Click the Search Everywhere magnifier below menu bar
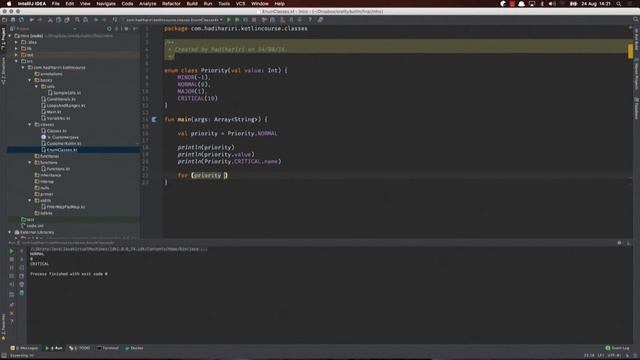Image resolution: width=640 pixels, height=360 pixels. (636, 20)
